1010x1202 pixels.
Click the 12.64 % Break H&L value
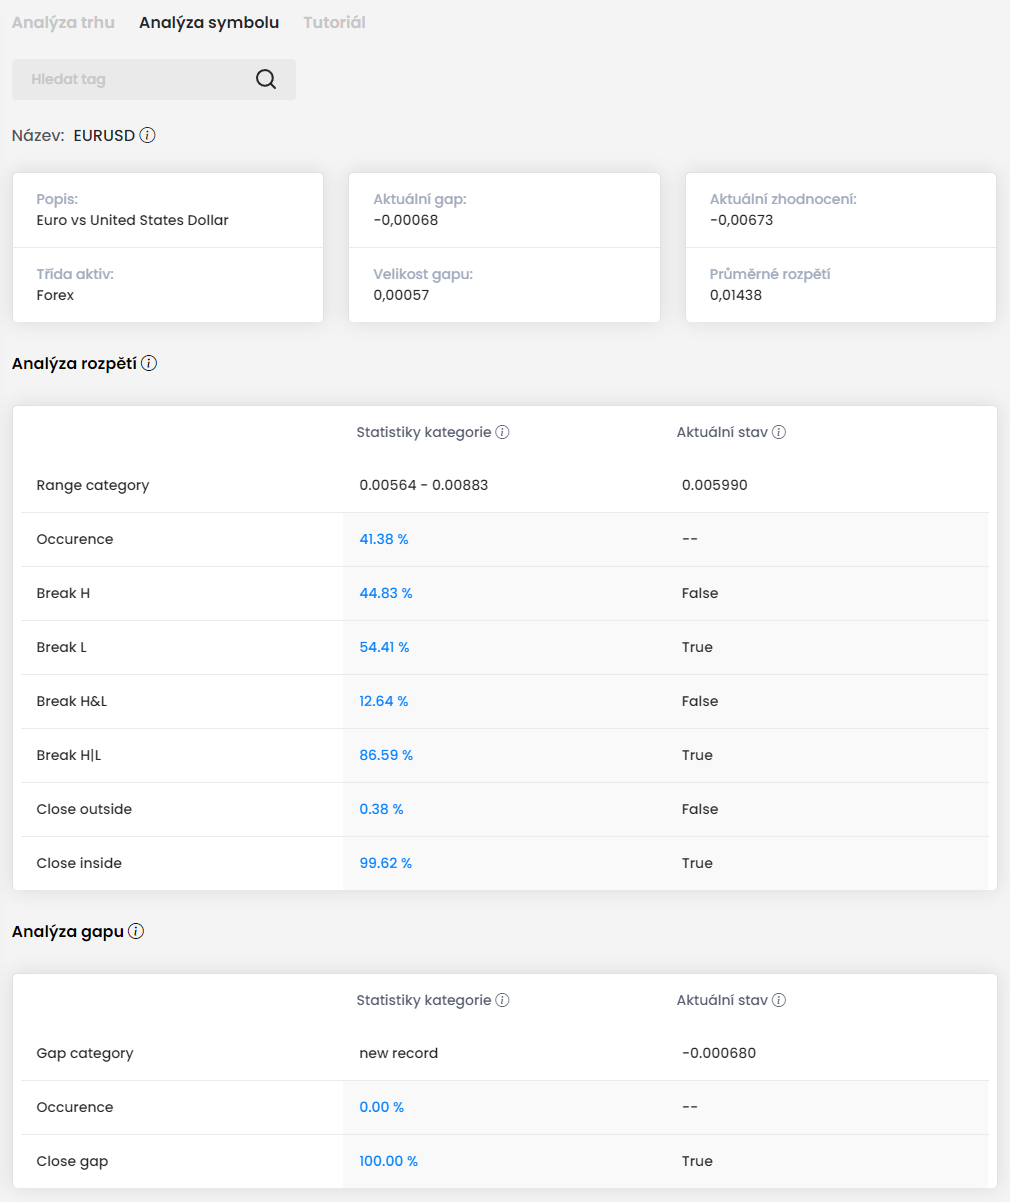coord(384,702)
